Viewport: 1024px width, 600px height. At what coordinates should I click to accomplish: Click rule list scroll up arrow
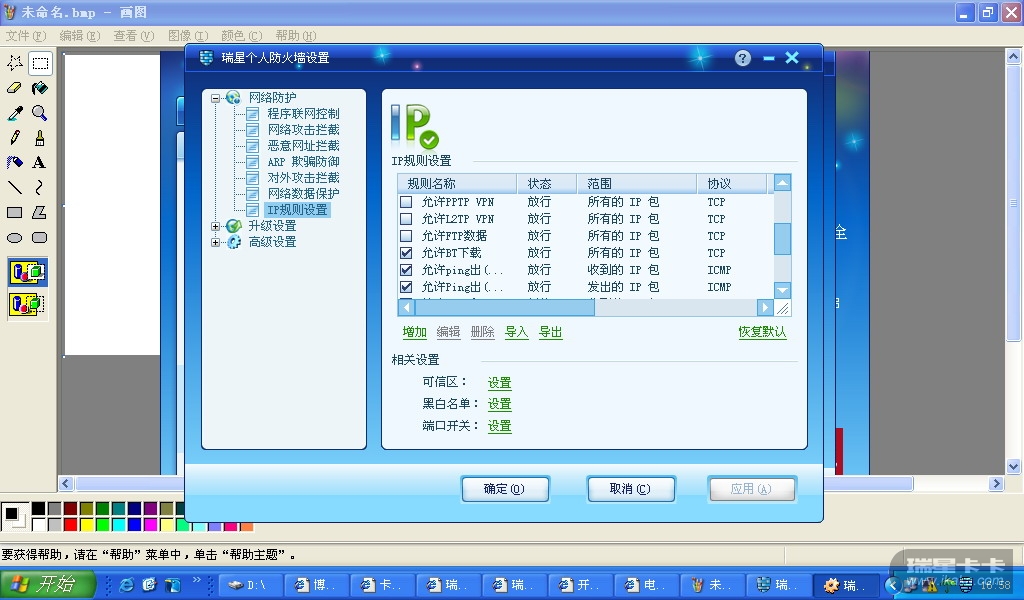point(782,182)
